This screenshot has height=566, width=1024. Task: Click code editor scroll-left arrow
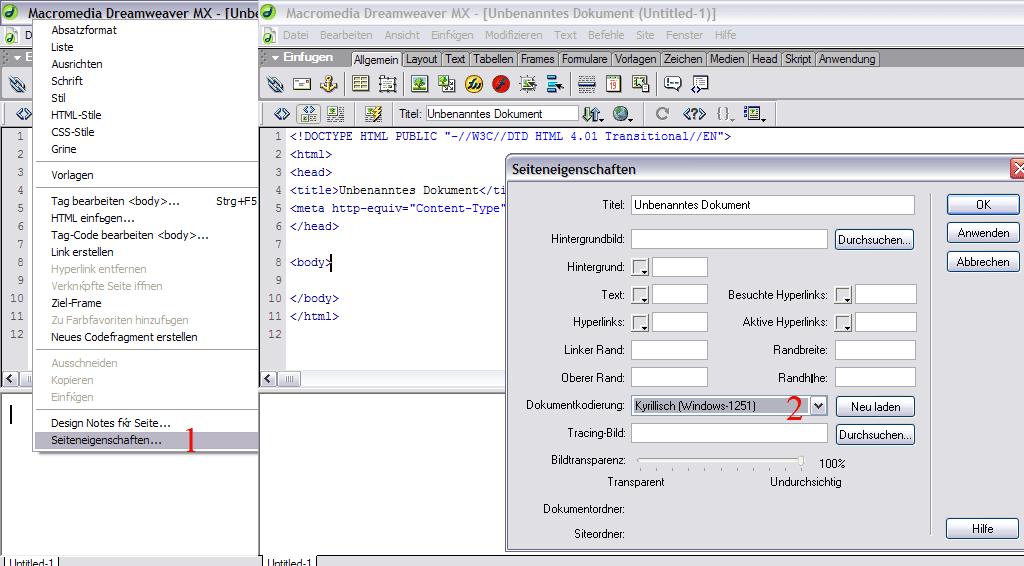pyautogui.click(x=268, y=379)
